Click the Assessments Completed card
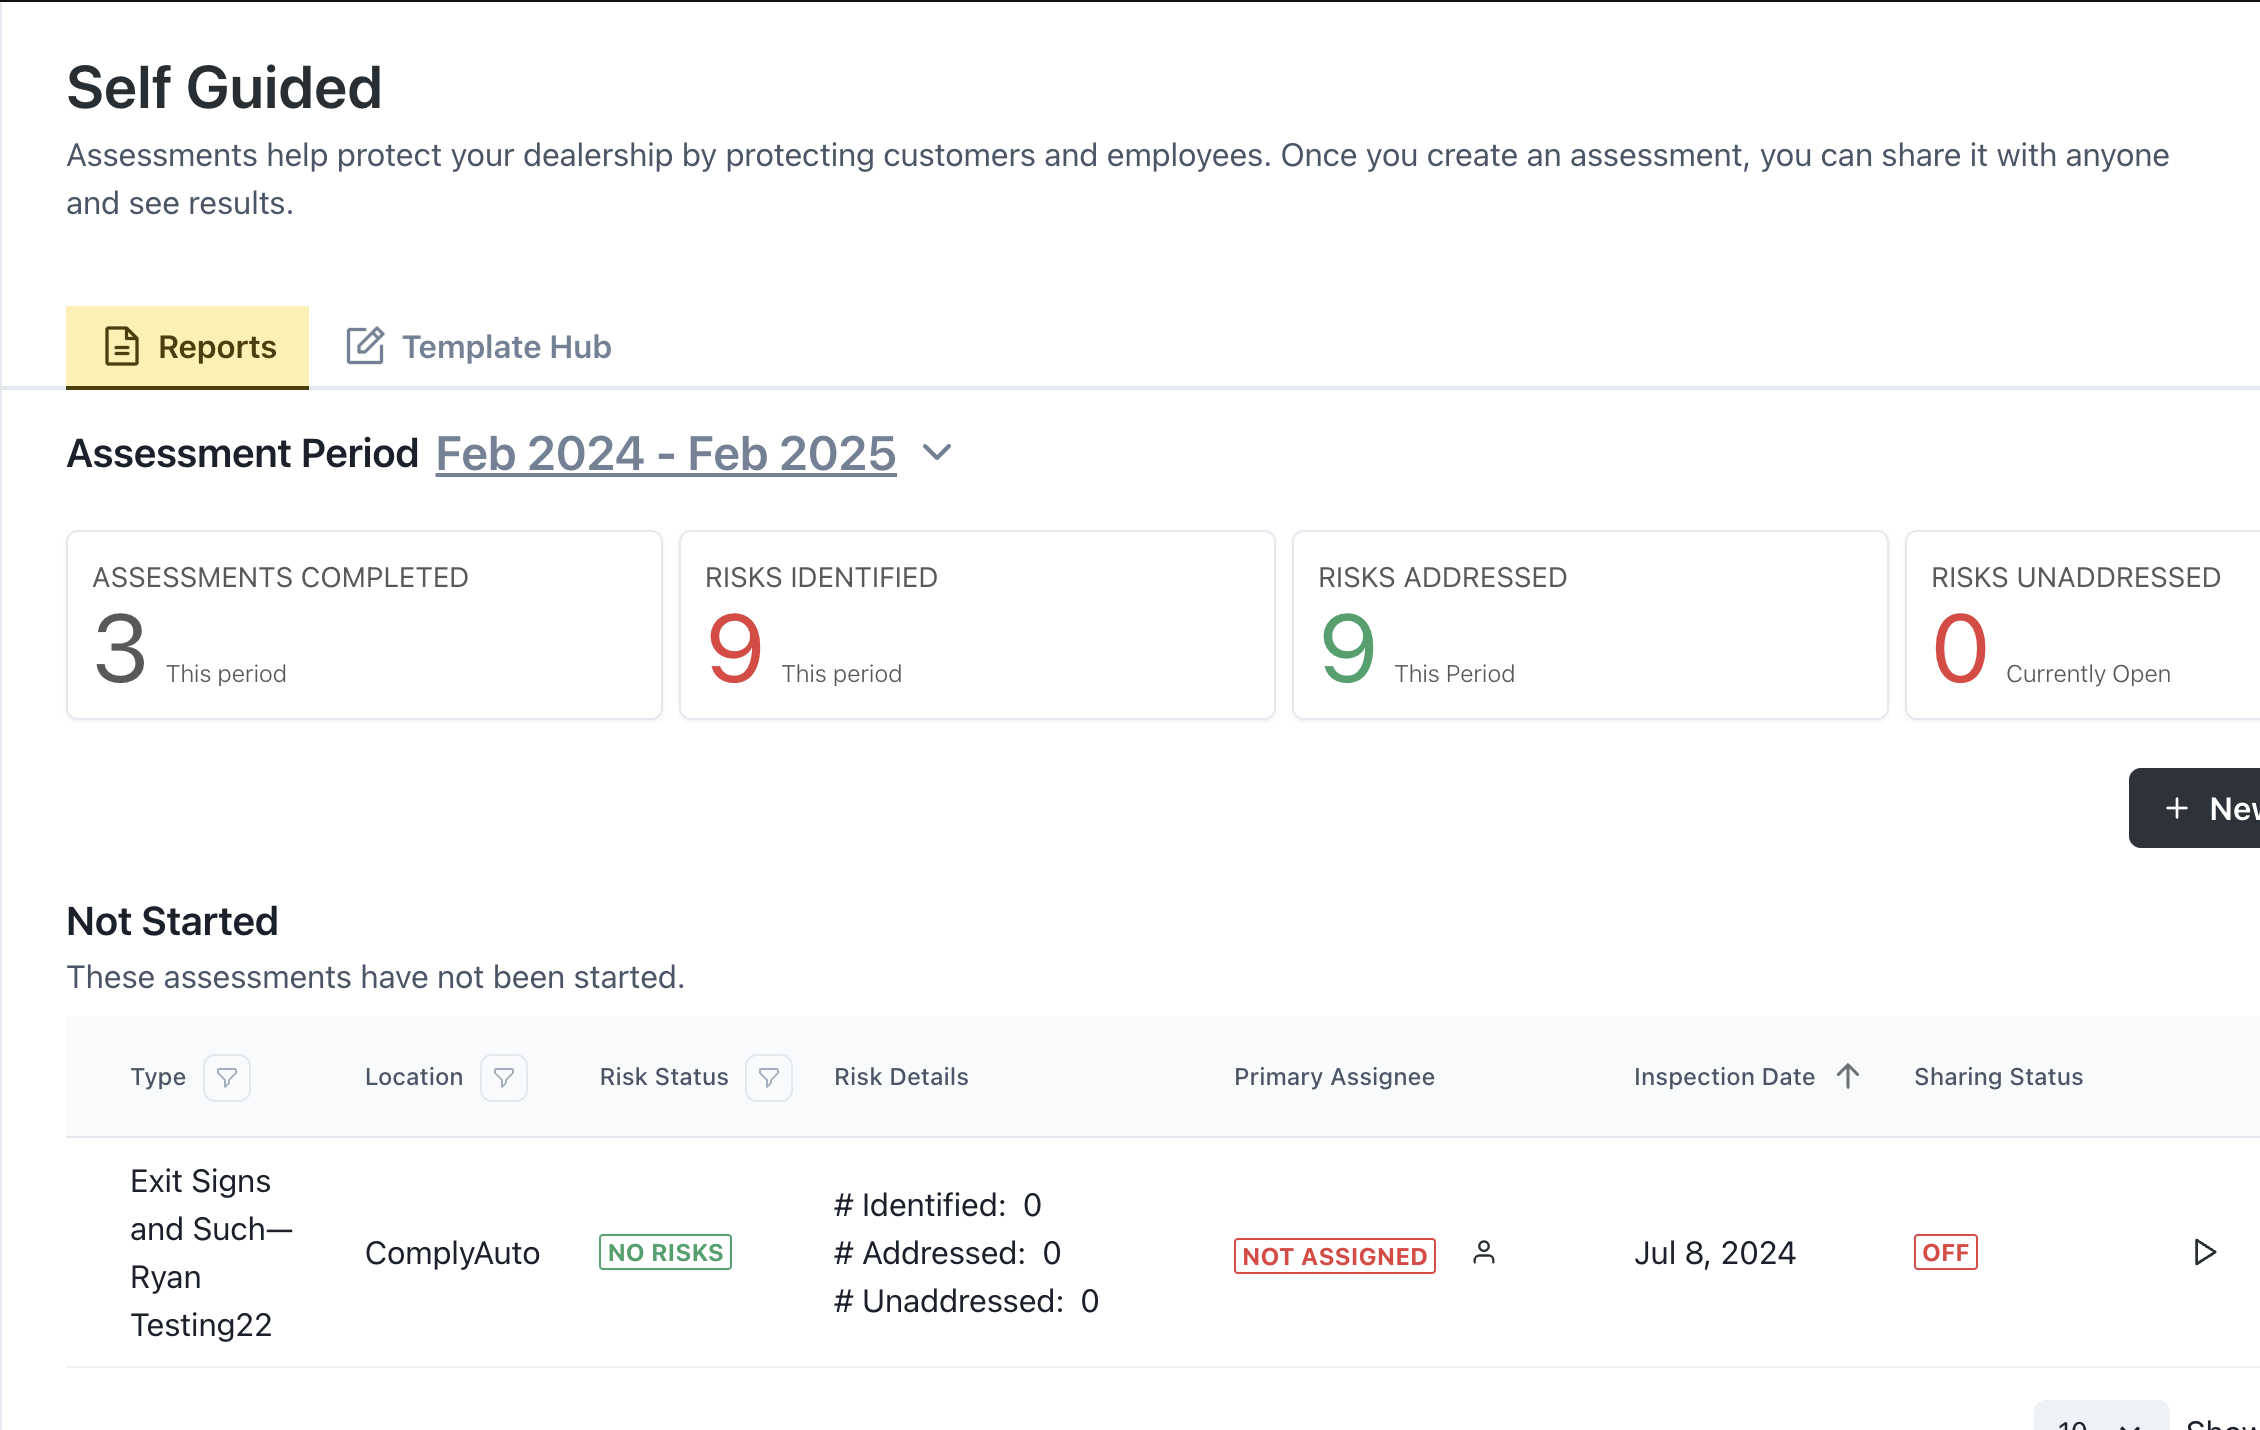 [364, 625]
